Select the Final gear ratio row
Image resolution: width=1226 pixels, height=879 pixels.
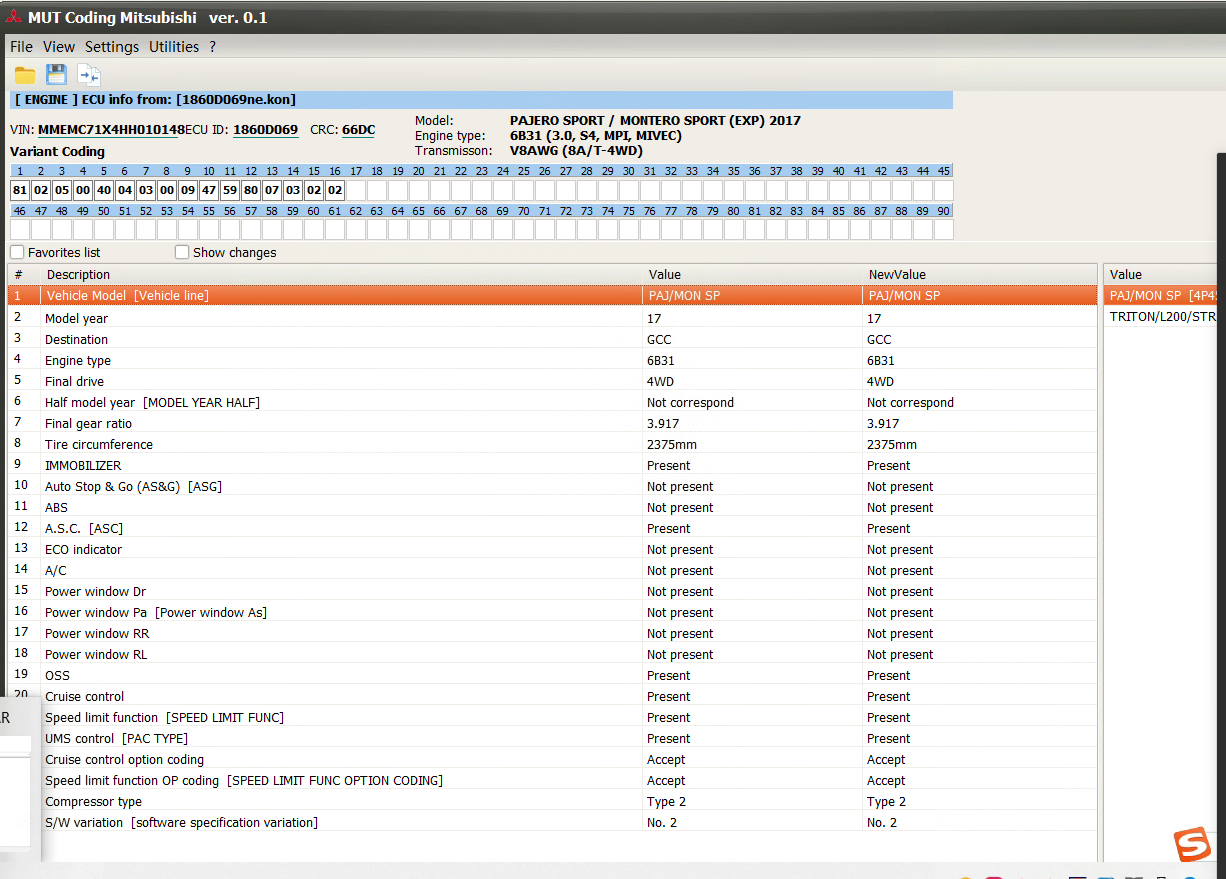tap(552, 423)
